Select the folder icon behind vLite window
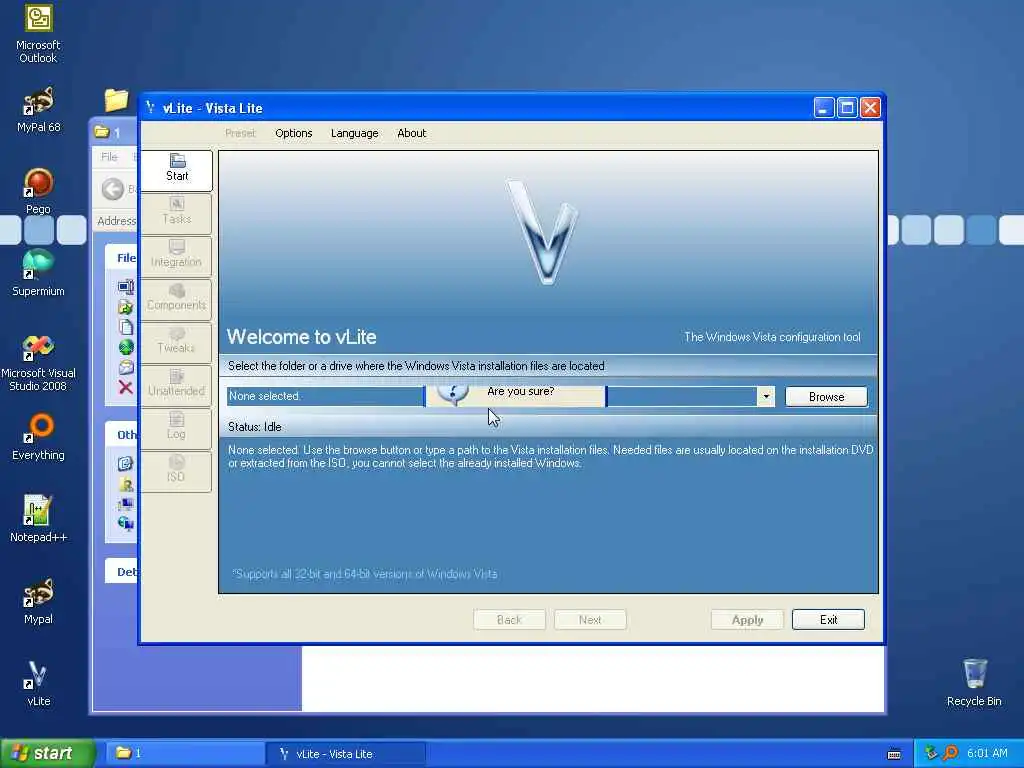Viewport: 1024px width, 768px height. pyautogui.click(x=117, y=100)
